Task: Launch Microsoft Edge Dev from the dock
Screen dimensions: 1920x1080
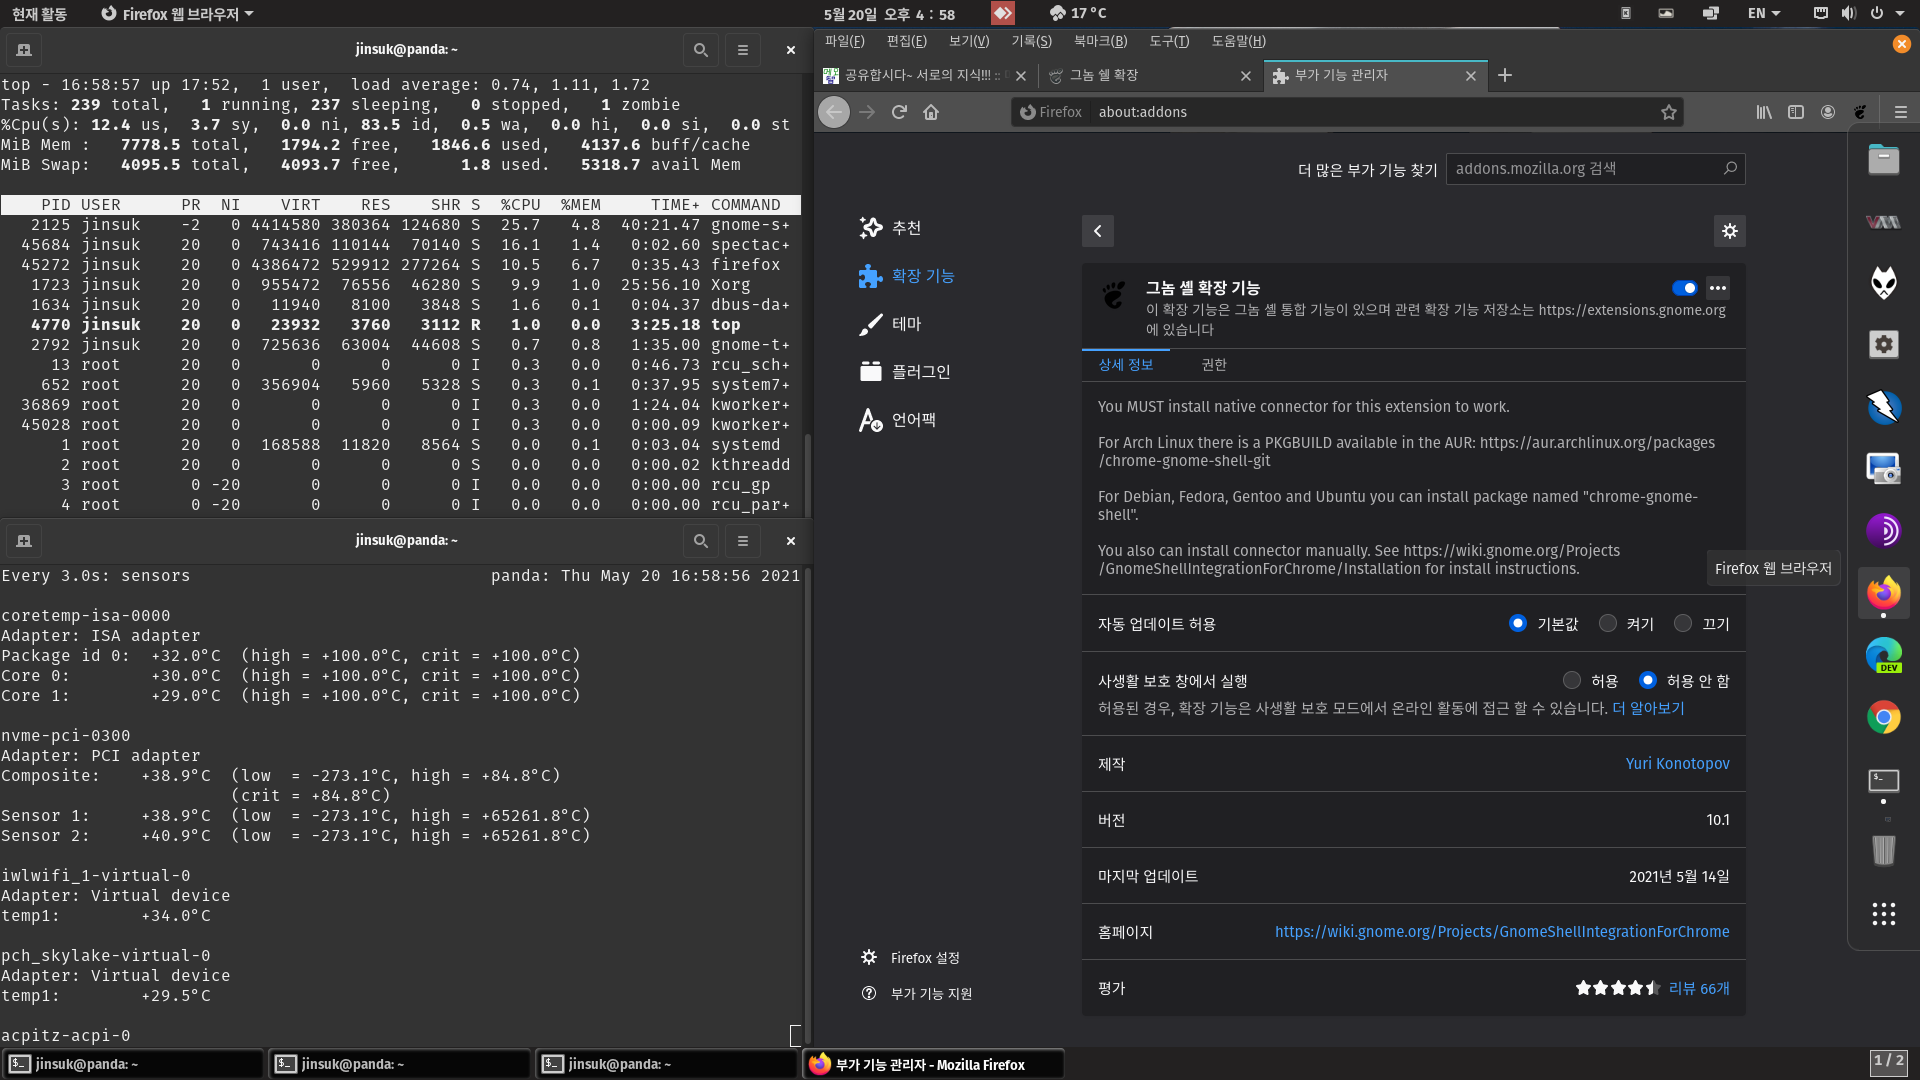Action: 1884,655
